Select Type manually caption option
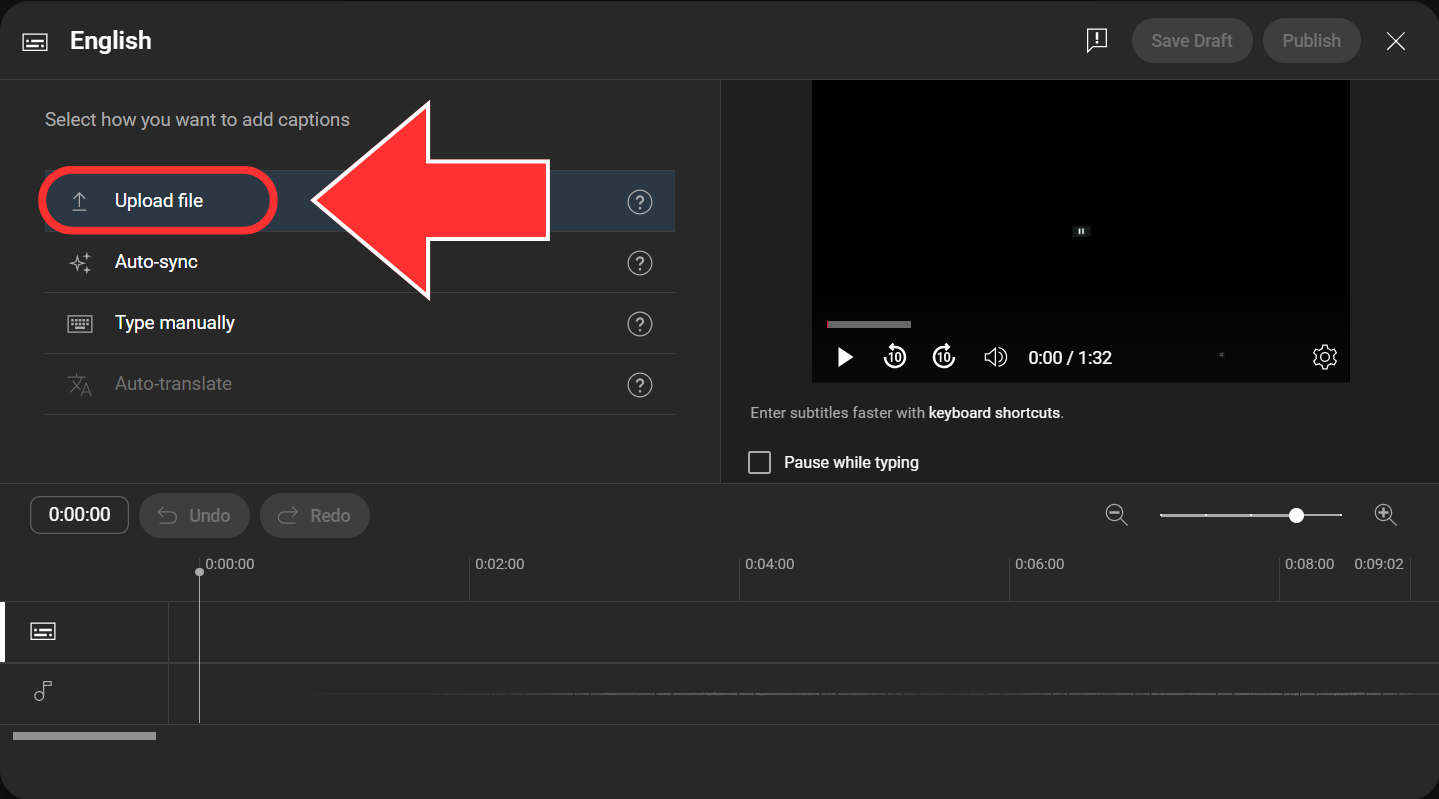 174,323
